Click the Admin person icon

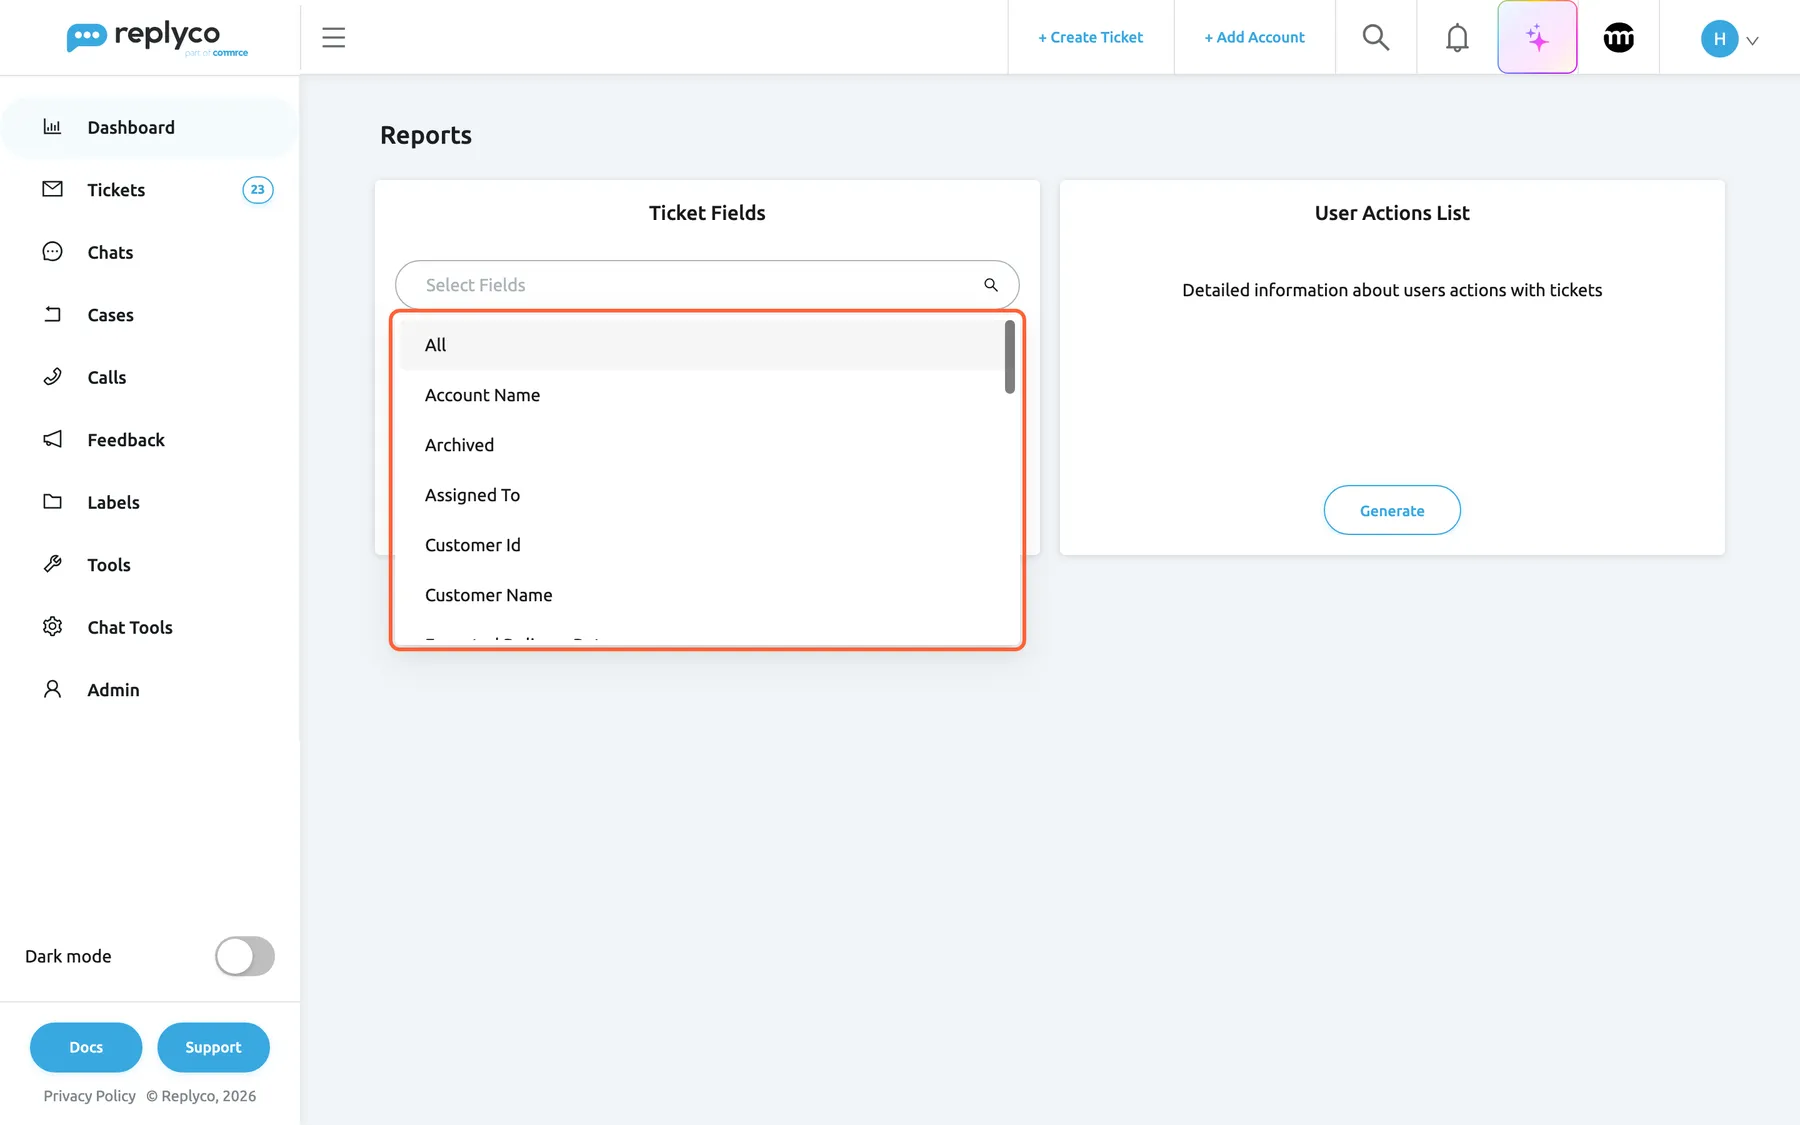(52, 689)
